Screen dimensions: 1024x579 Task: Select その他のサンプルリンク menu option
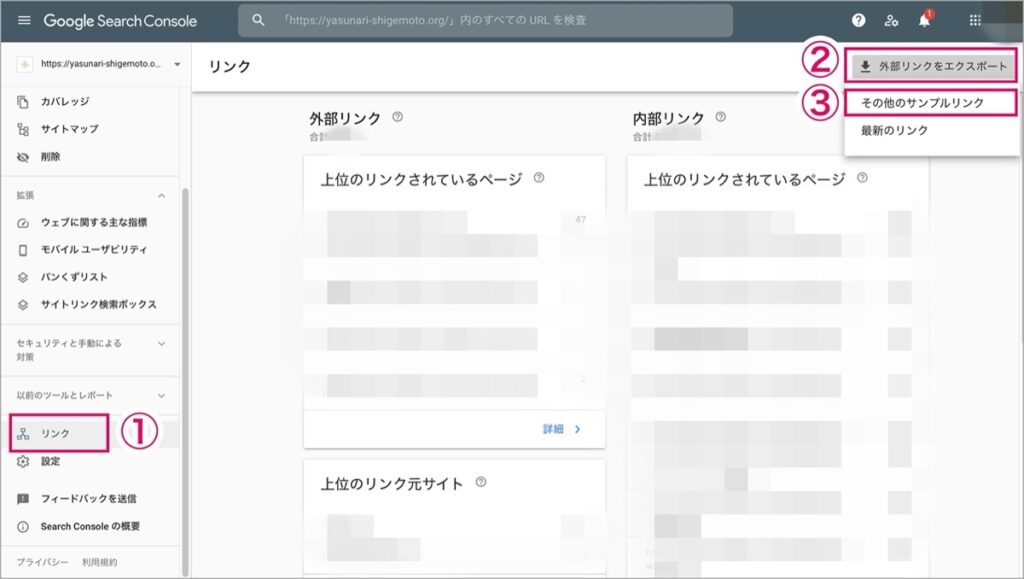[x=931, y=103]
